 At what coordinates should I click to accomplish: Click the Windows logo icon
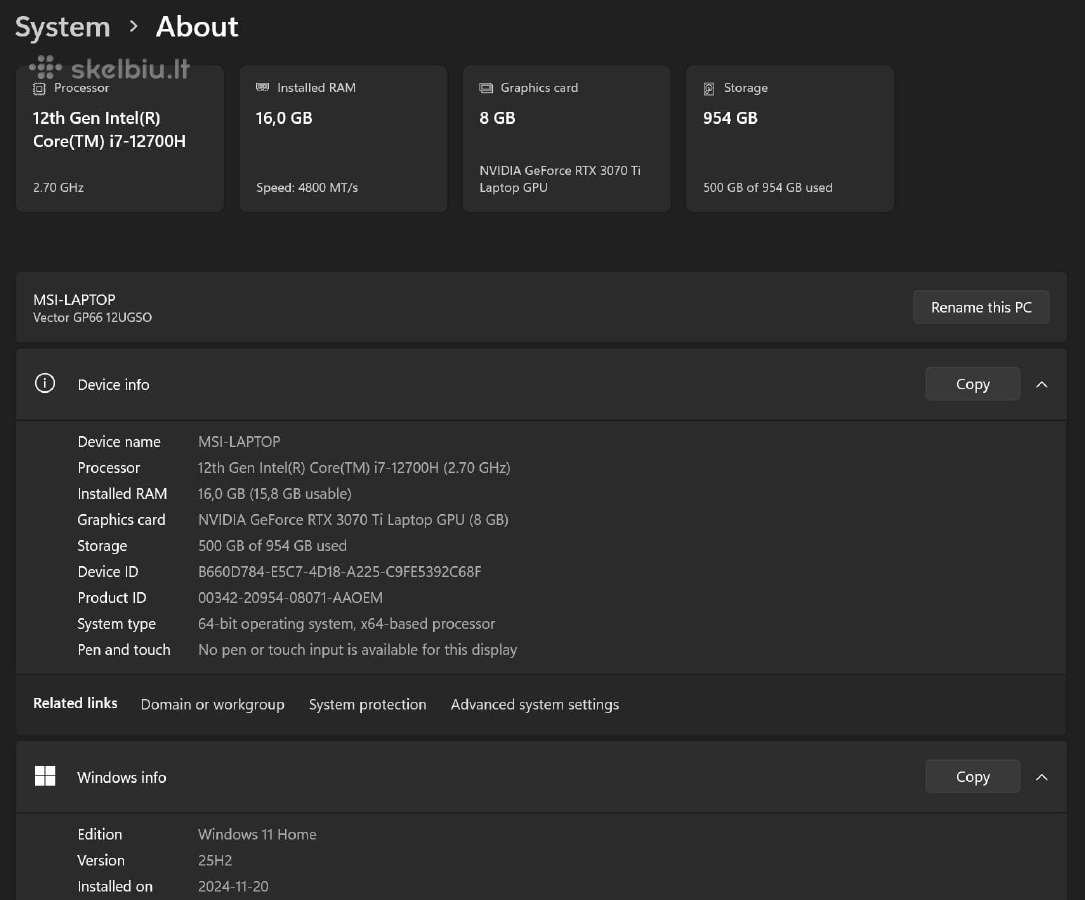pos(45,776)
